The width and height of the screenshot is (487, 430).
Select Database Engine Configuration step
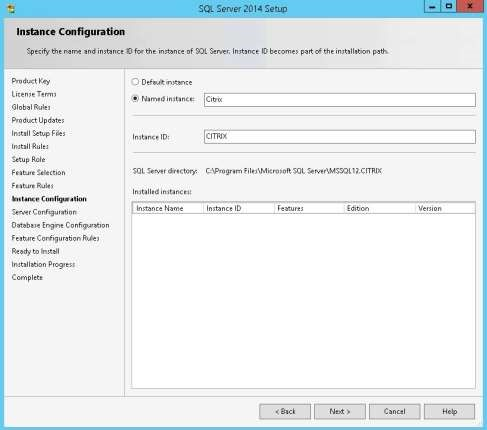60,225
